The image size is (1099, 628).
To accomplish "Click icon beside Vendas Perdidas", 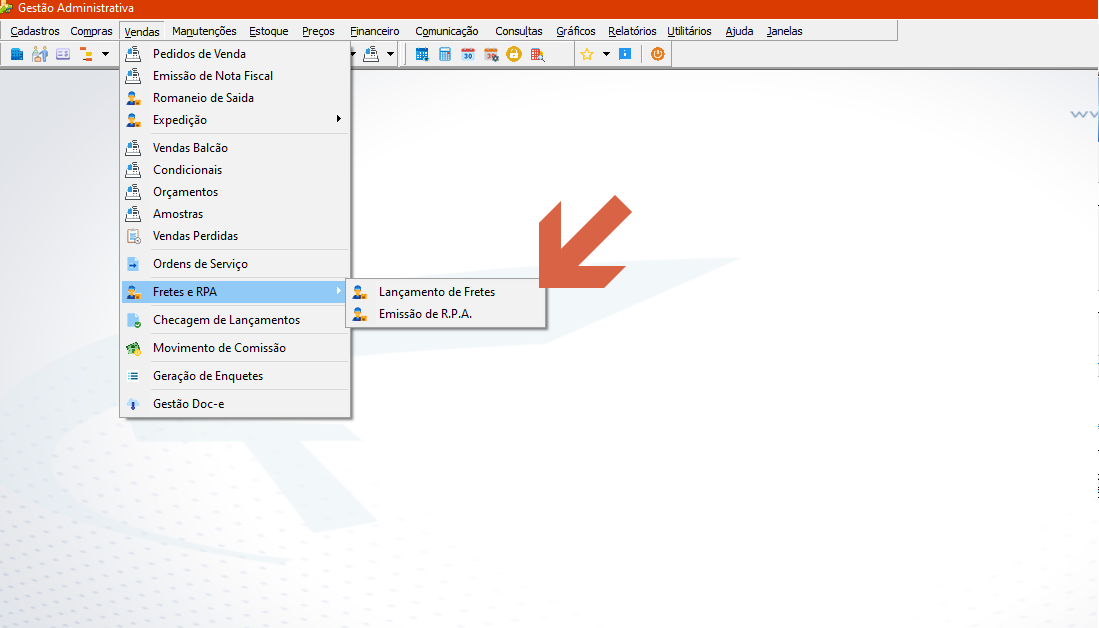I will click(133, 236).
